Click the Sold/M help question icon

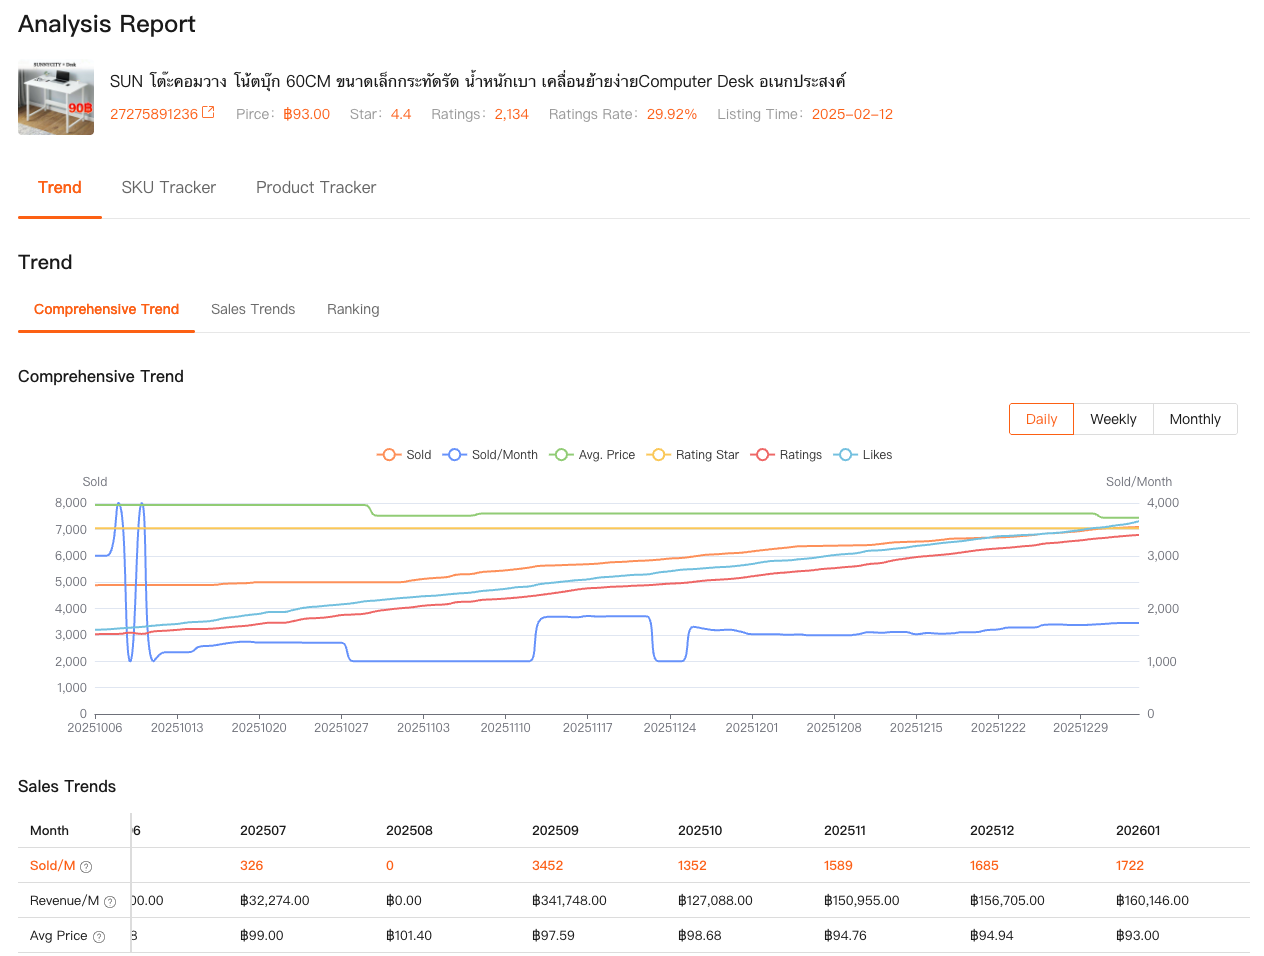pyautogui.click(x=86, y=867)
